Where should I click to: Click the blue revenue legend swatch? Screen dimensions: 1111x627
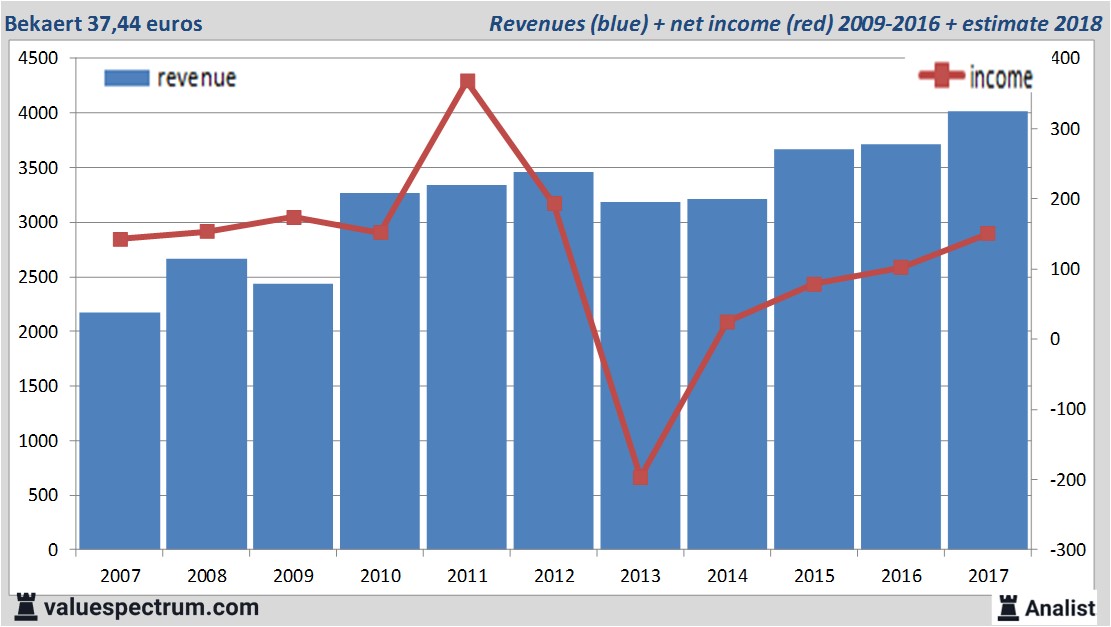click(127, 78)
